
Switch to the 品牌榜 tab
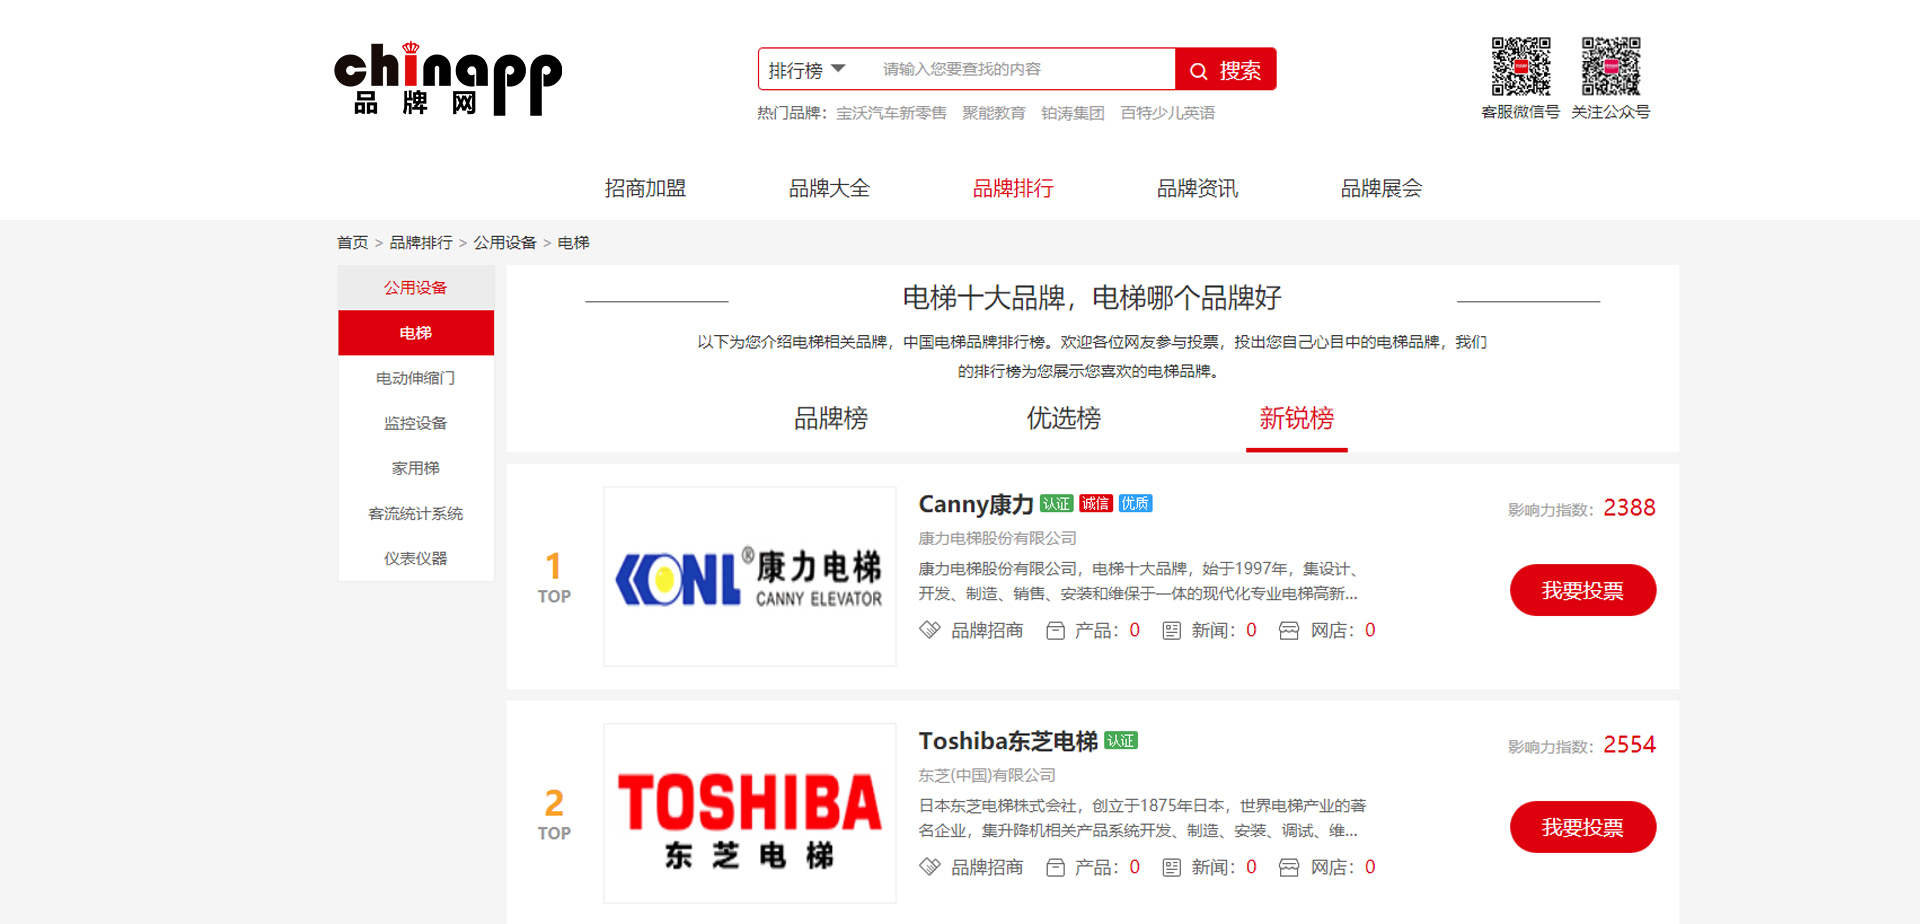(831, 419)
